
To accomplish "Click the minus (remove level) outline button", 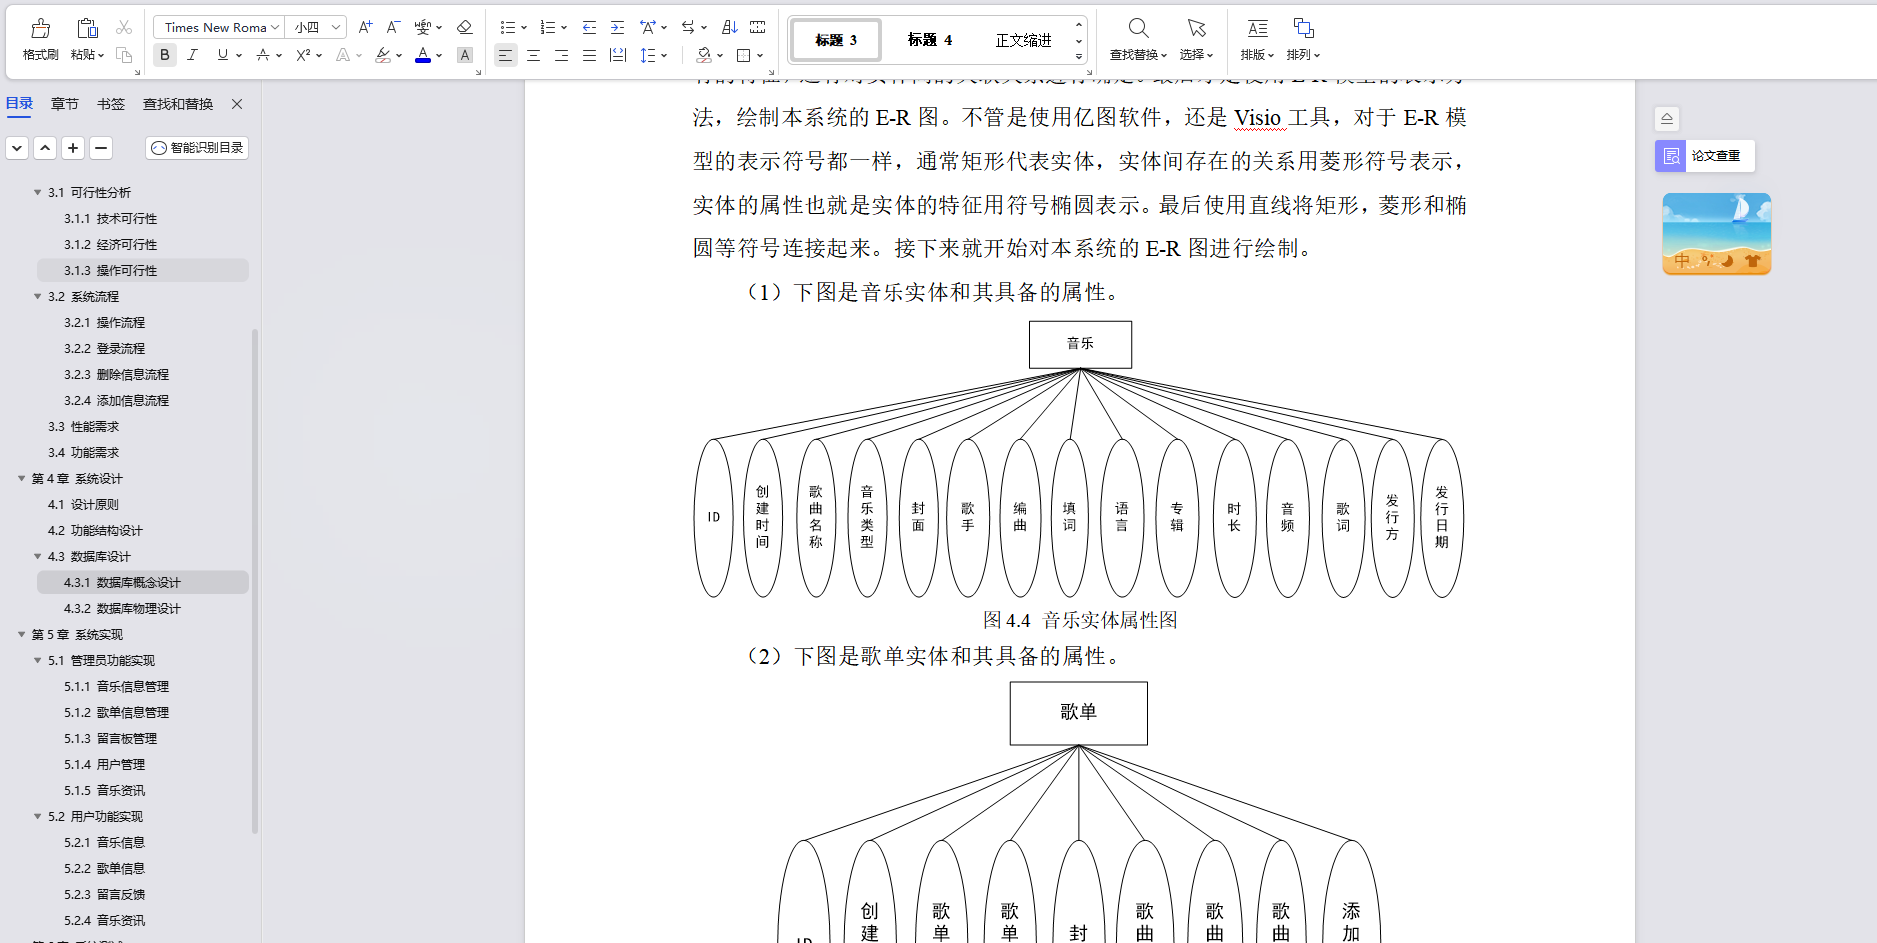I will coord(101,148).
